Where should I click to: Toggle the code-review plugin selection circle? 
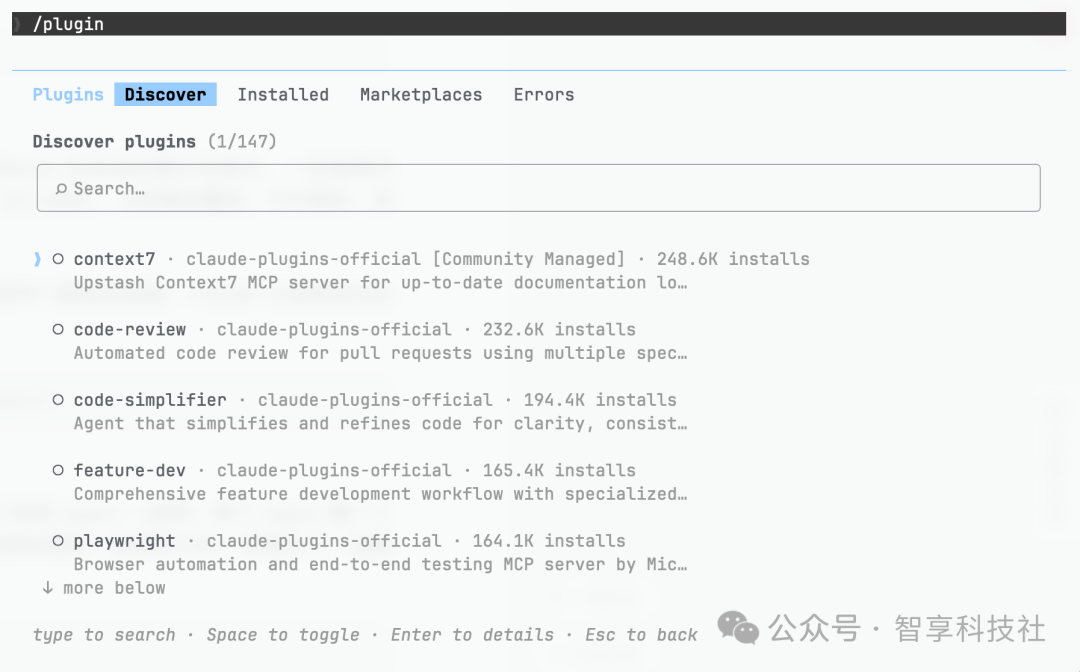58,330
